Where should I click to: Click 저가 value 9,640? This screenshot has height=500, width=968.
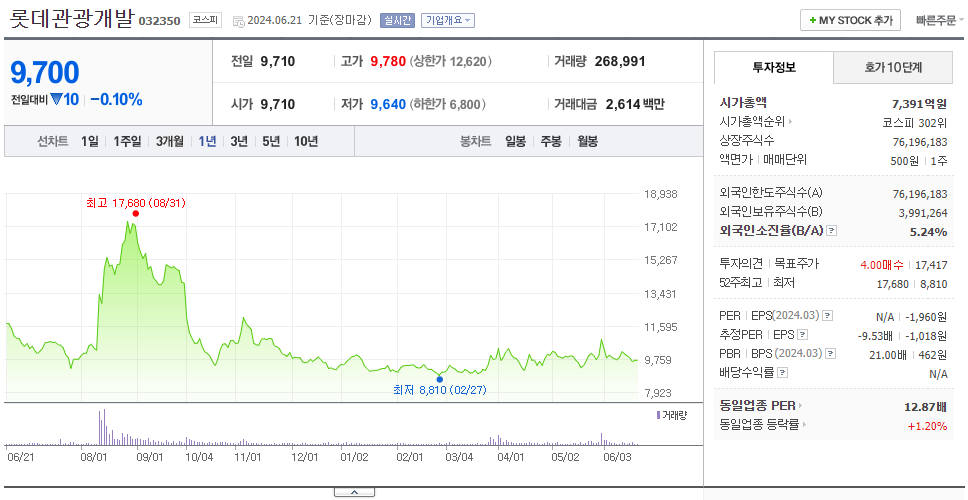(x=388, y=104)
